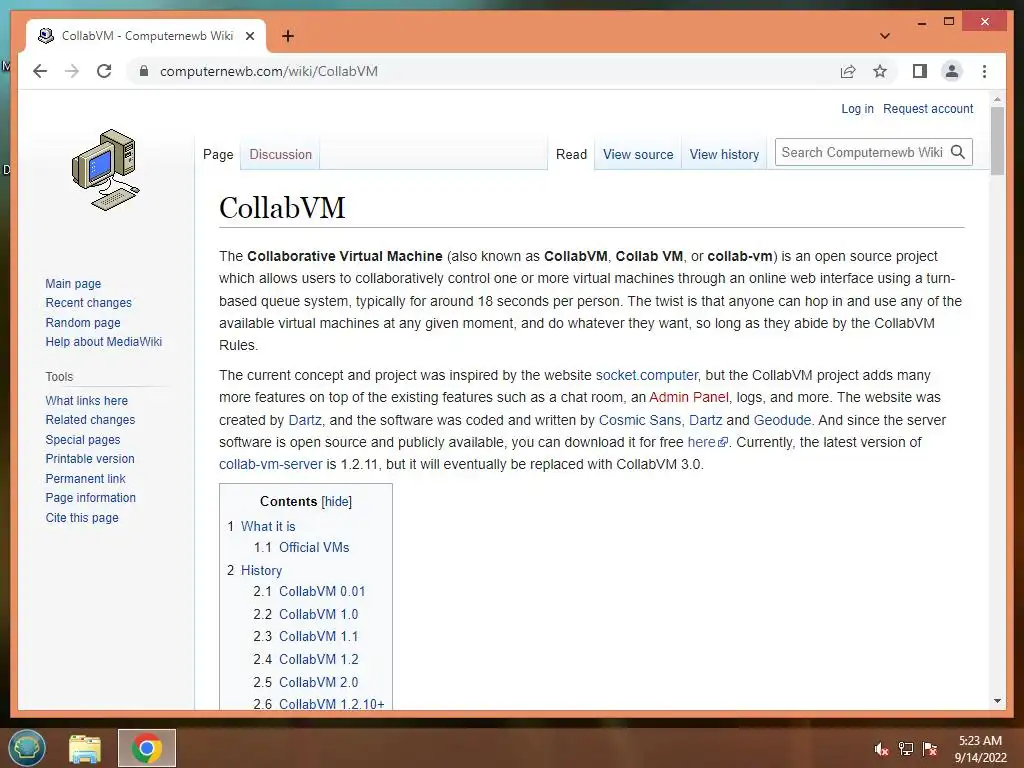Jump to contents item CollabVM 2.0

(319, 682)
